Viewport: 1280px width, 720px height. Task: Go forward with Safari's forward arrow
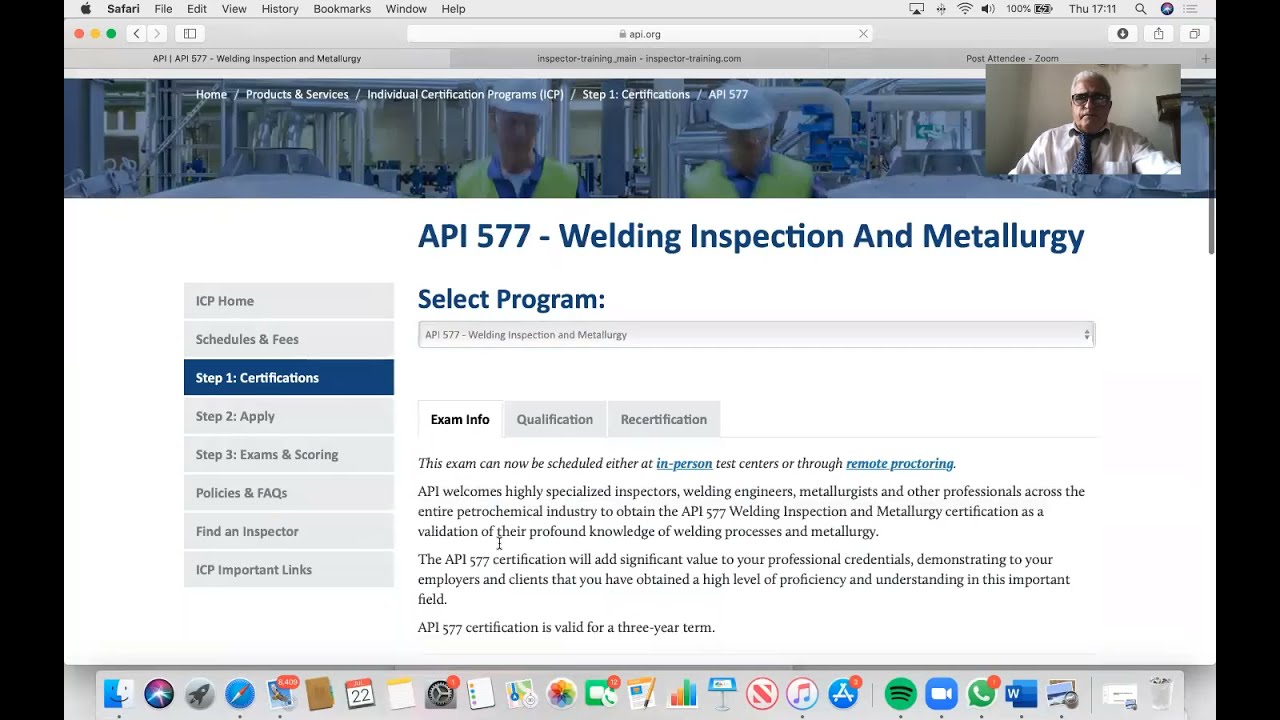click(x=157, y=33)
